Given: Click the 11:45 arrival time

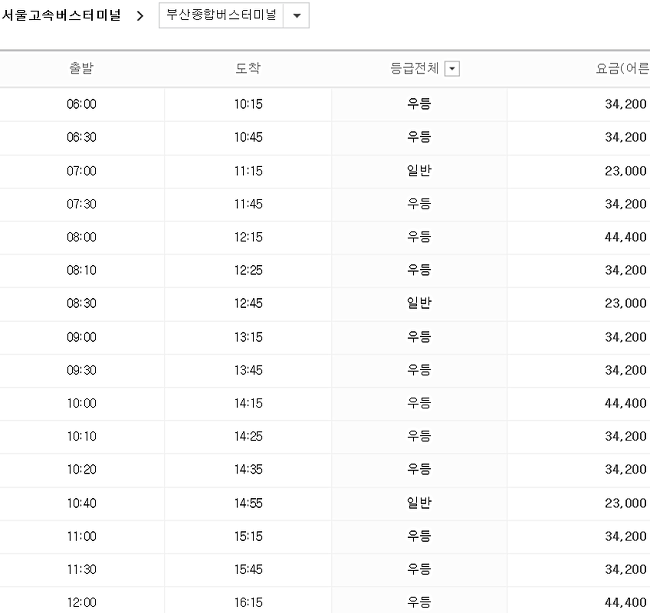Looking at the screenshot, I should (x=248, y=204).
